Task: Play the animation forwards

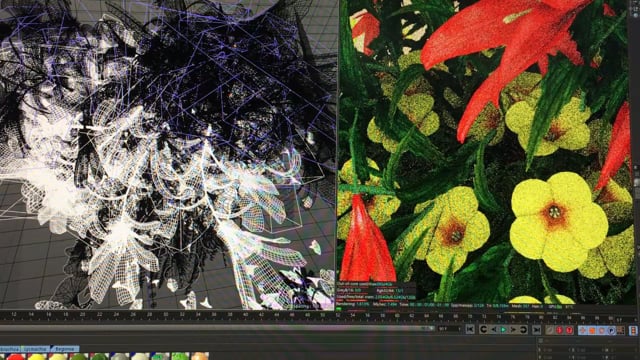Action: pyautogui.click(x=503, y=329)
